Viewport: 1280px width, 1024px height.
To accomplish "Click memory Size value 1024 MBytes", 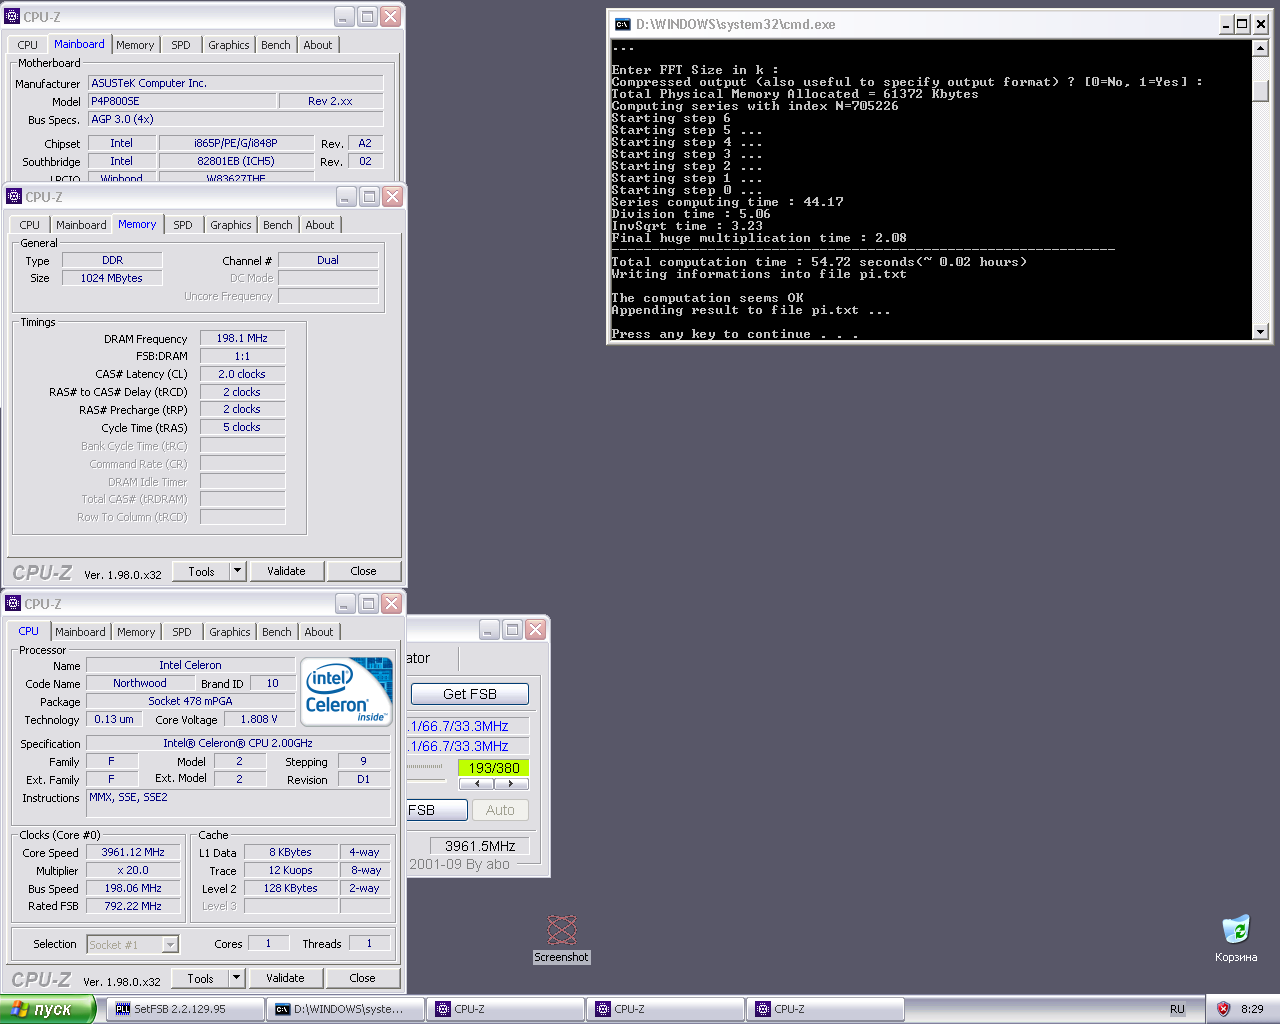I will click(x=112, y=278).
